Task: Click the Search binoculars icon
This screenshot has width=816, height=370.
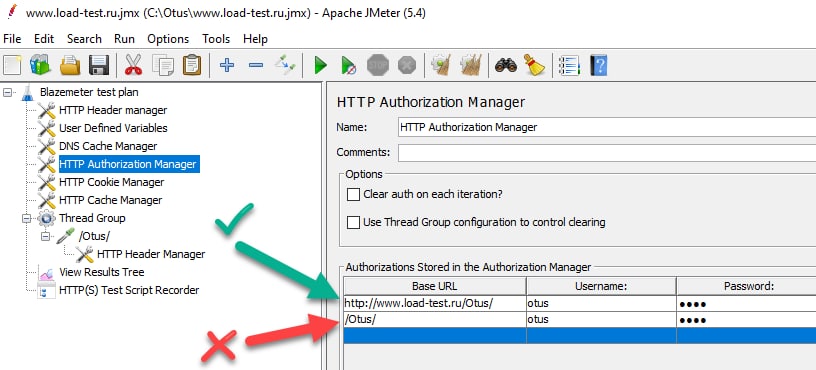Action: 505,66
